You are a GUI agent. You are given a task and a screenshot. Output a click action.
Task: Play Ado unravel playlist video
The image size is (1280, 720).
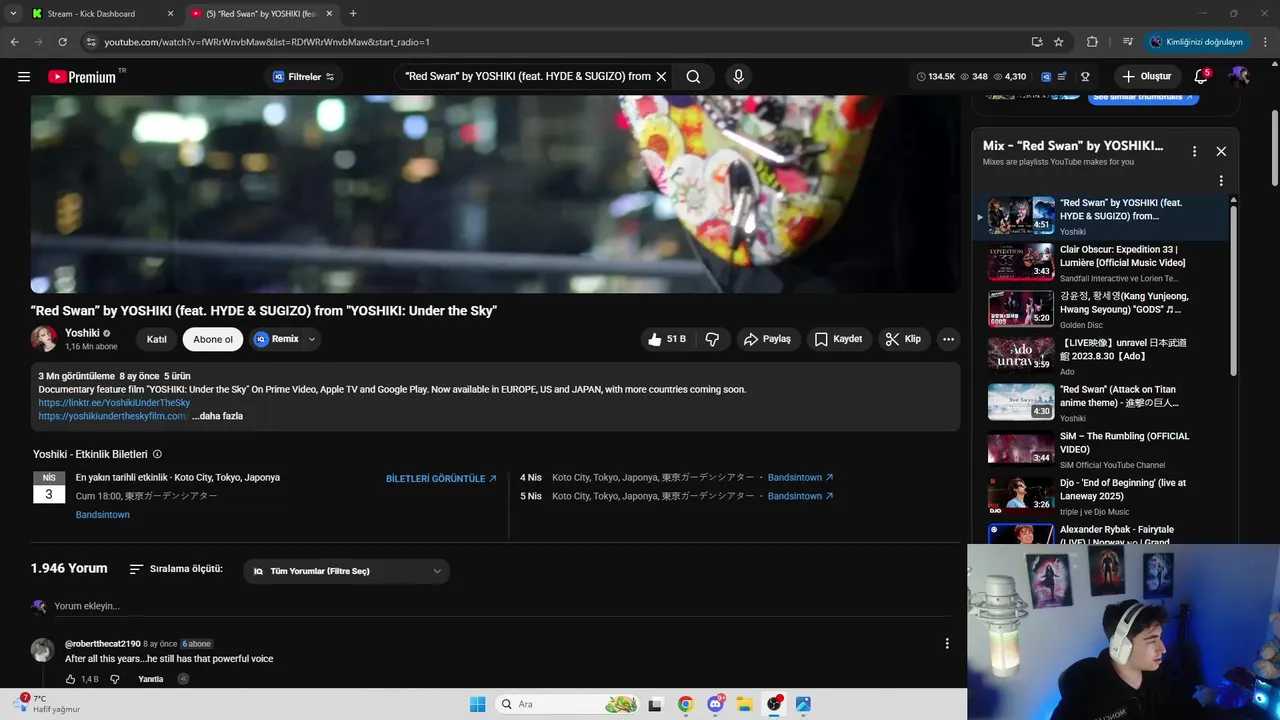point(1110,356)
